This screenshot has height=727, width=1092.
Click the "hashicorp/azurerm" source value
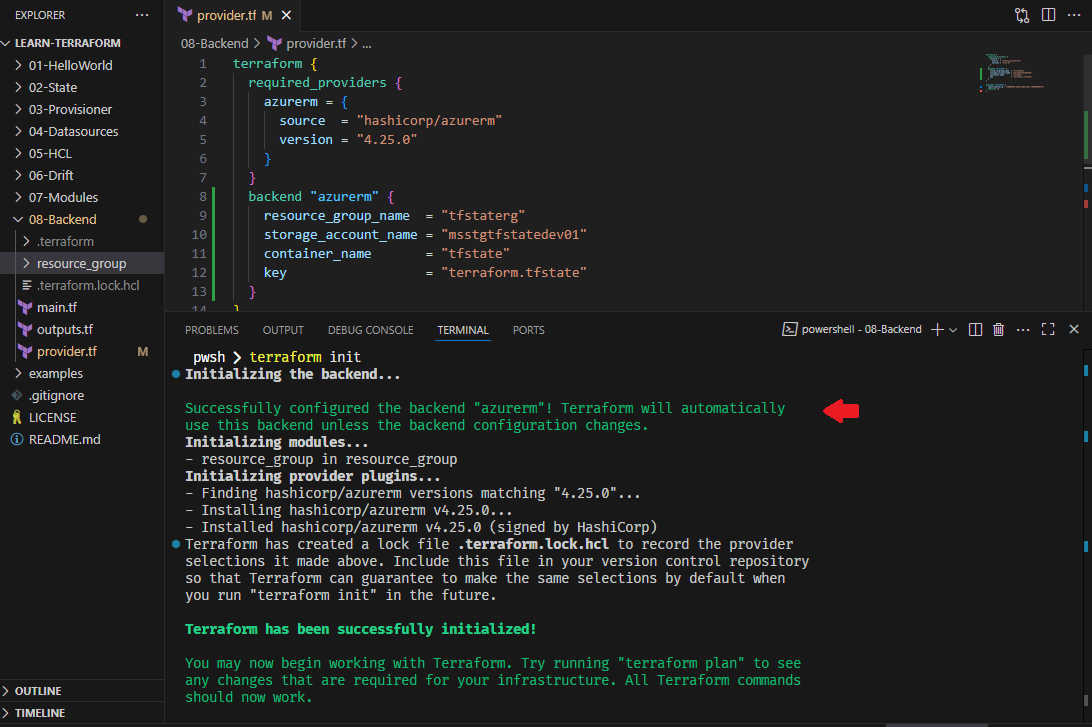[x=429, y=120]
